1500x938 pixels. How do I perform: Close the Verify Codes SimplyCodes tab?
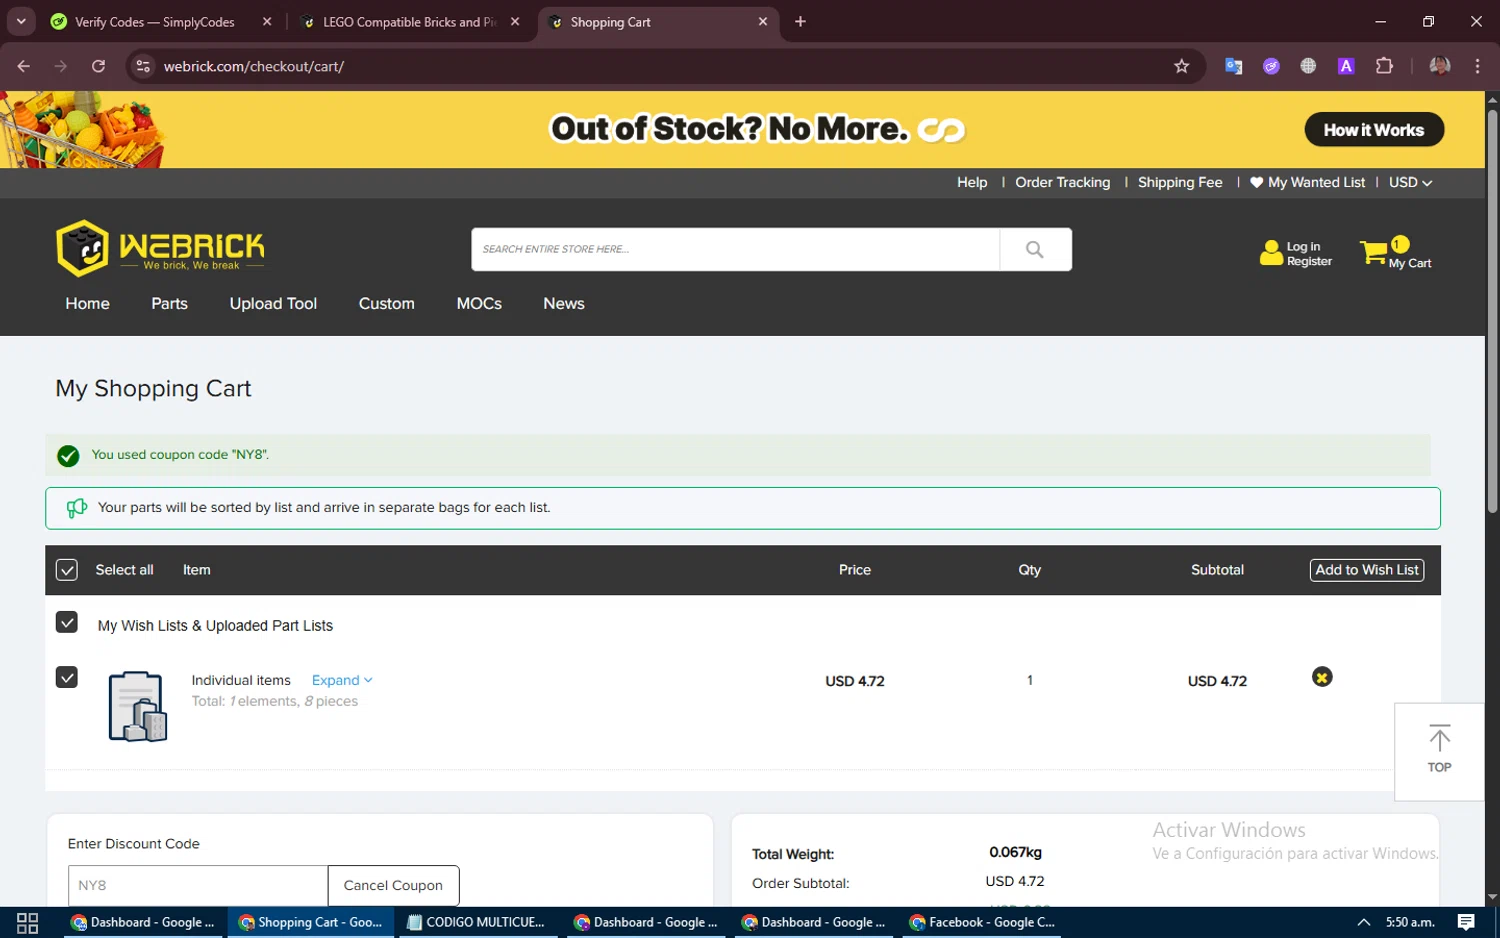point(267,22)
